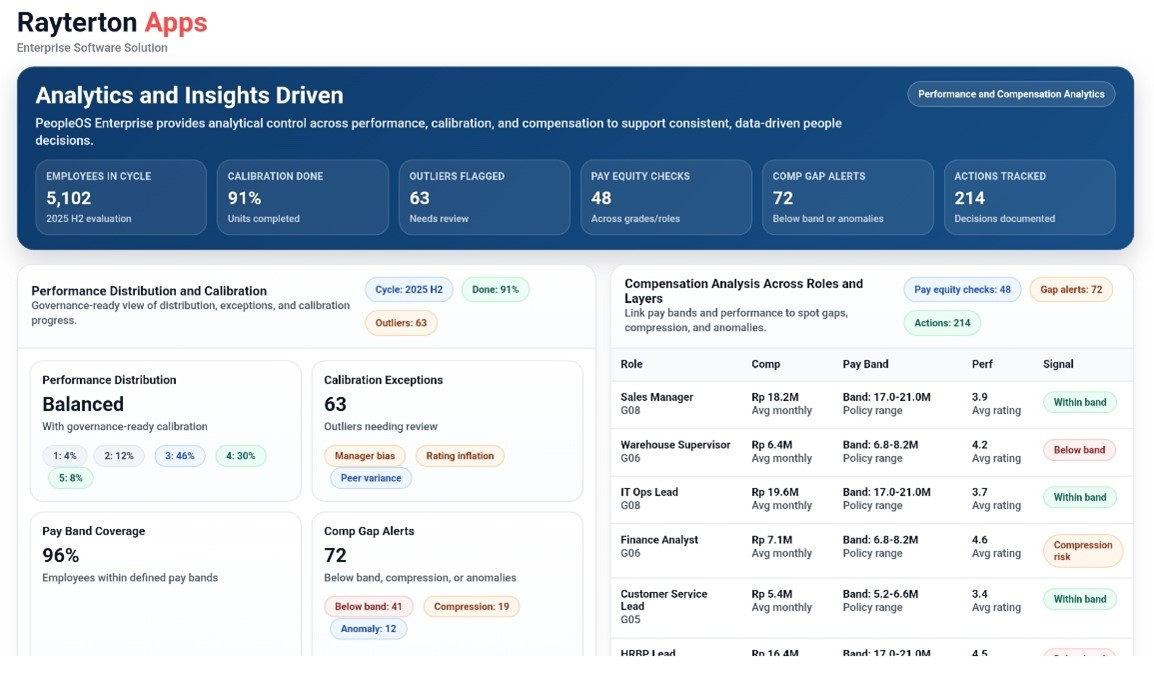This screenshot has width=1154, height=673.
Task: Select the Anomaly: 12 chip
Action: [x=368, y=629]
